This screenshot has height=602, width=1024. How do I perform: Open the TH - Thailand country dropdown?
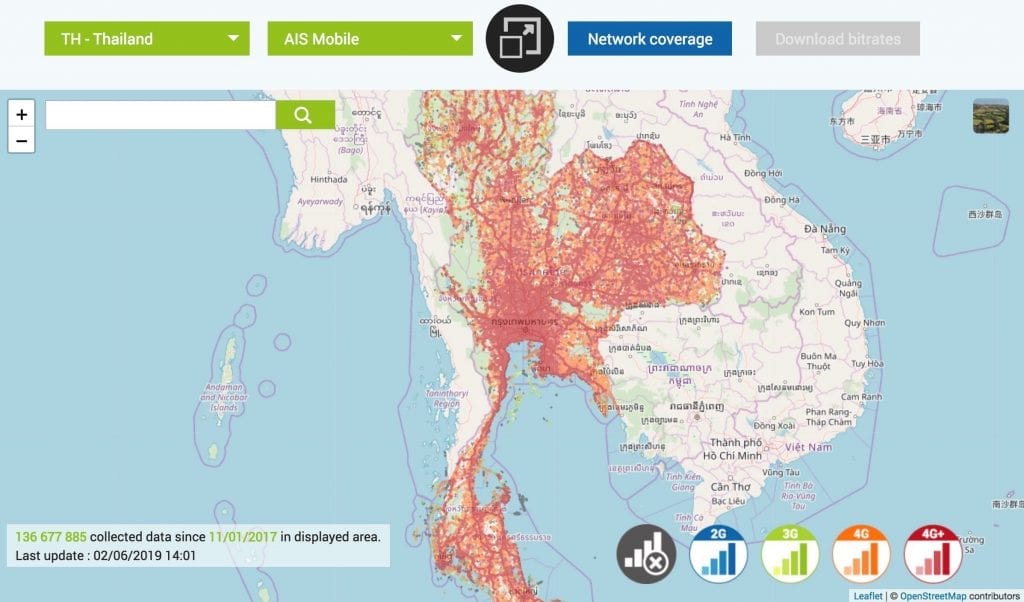click(x=147, y=39)
